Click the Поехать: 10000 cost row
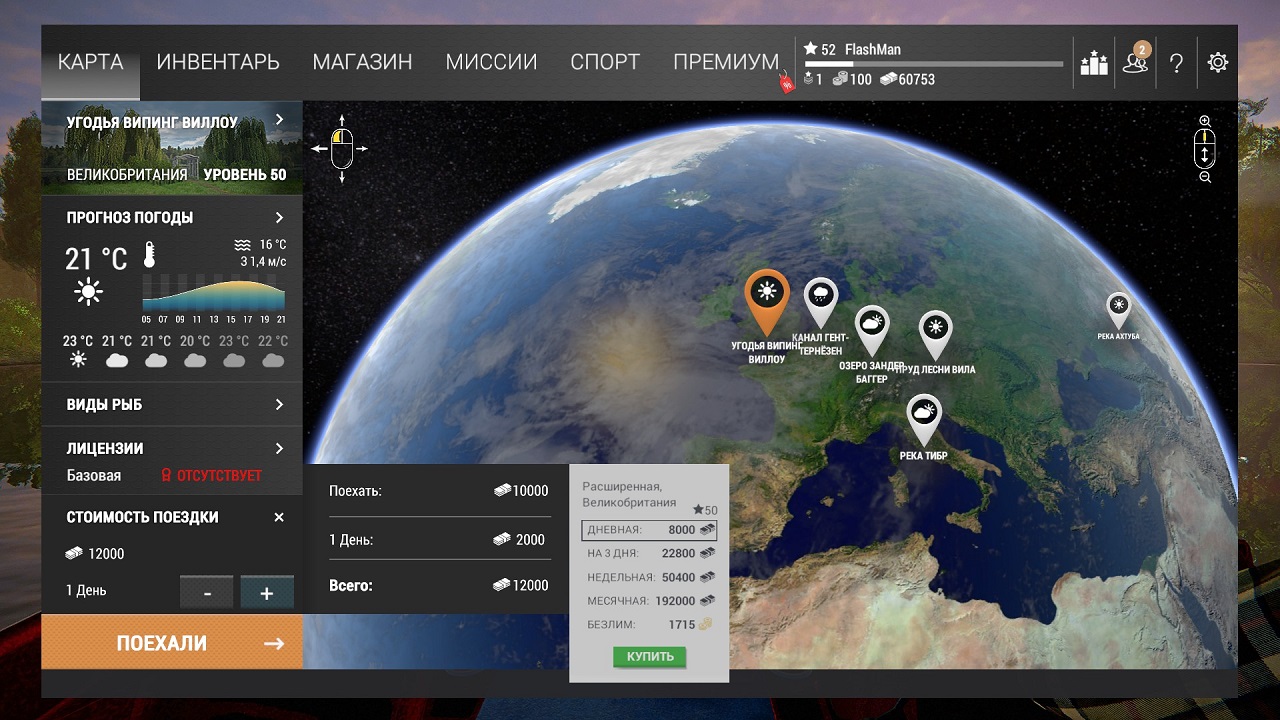 (440, 491)
